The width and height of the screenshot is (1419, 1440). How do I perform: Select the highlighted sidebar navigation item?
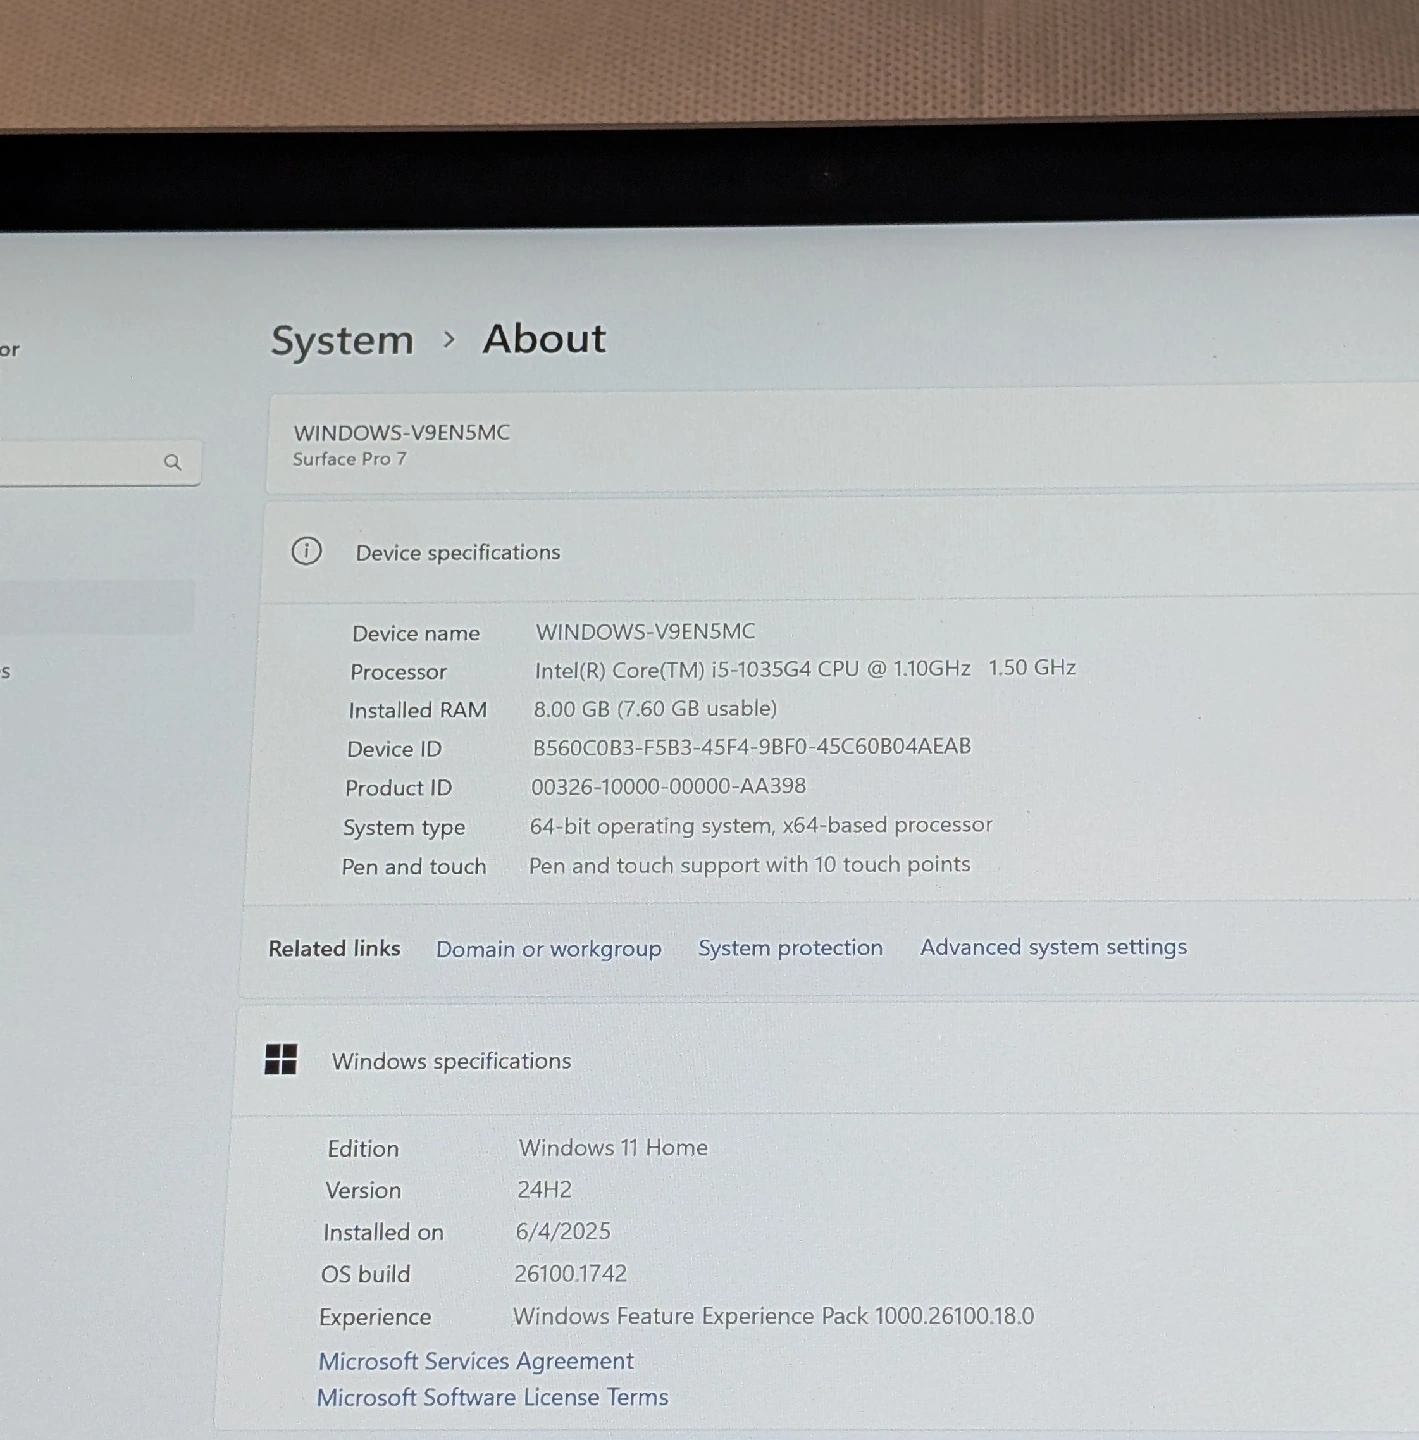[96, 607]
